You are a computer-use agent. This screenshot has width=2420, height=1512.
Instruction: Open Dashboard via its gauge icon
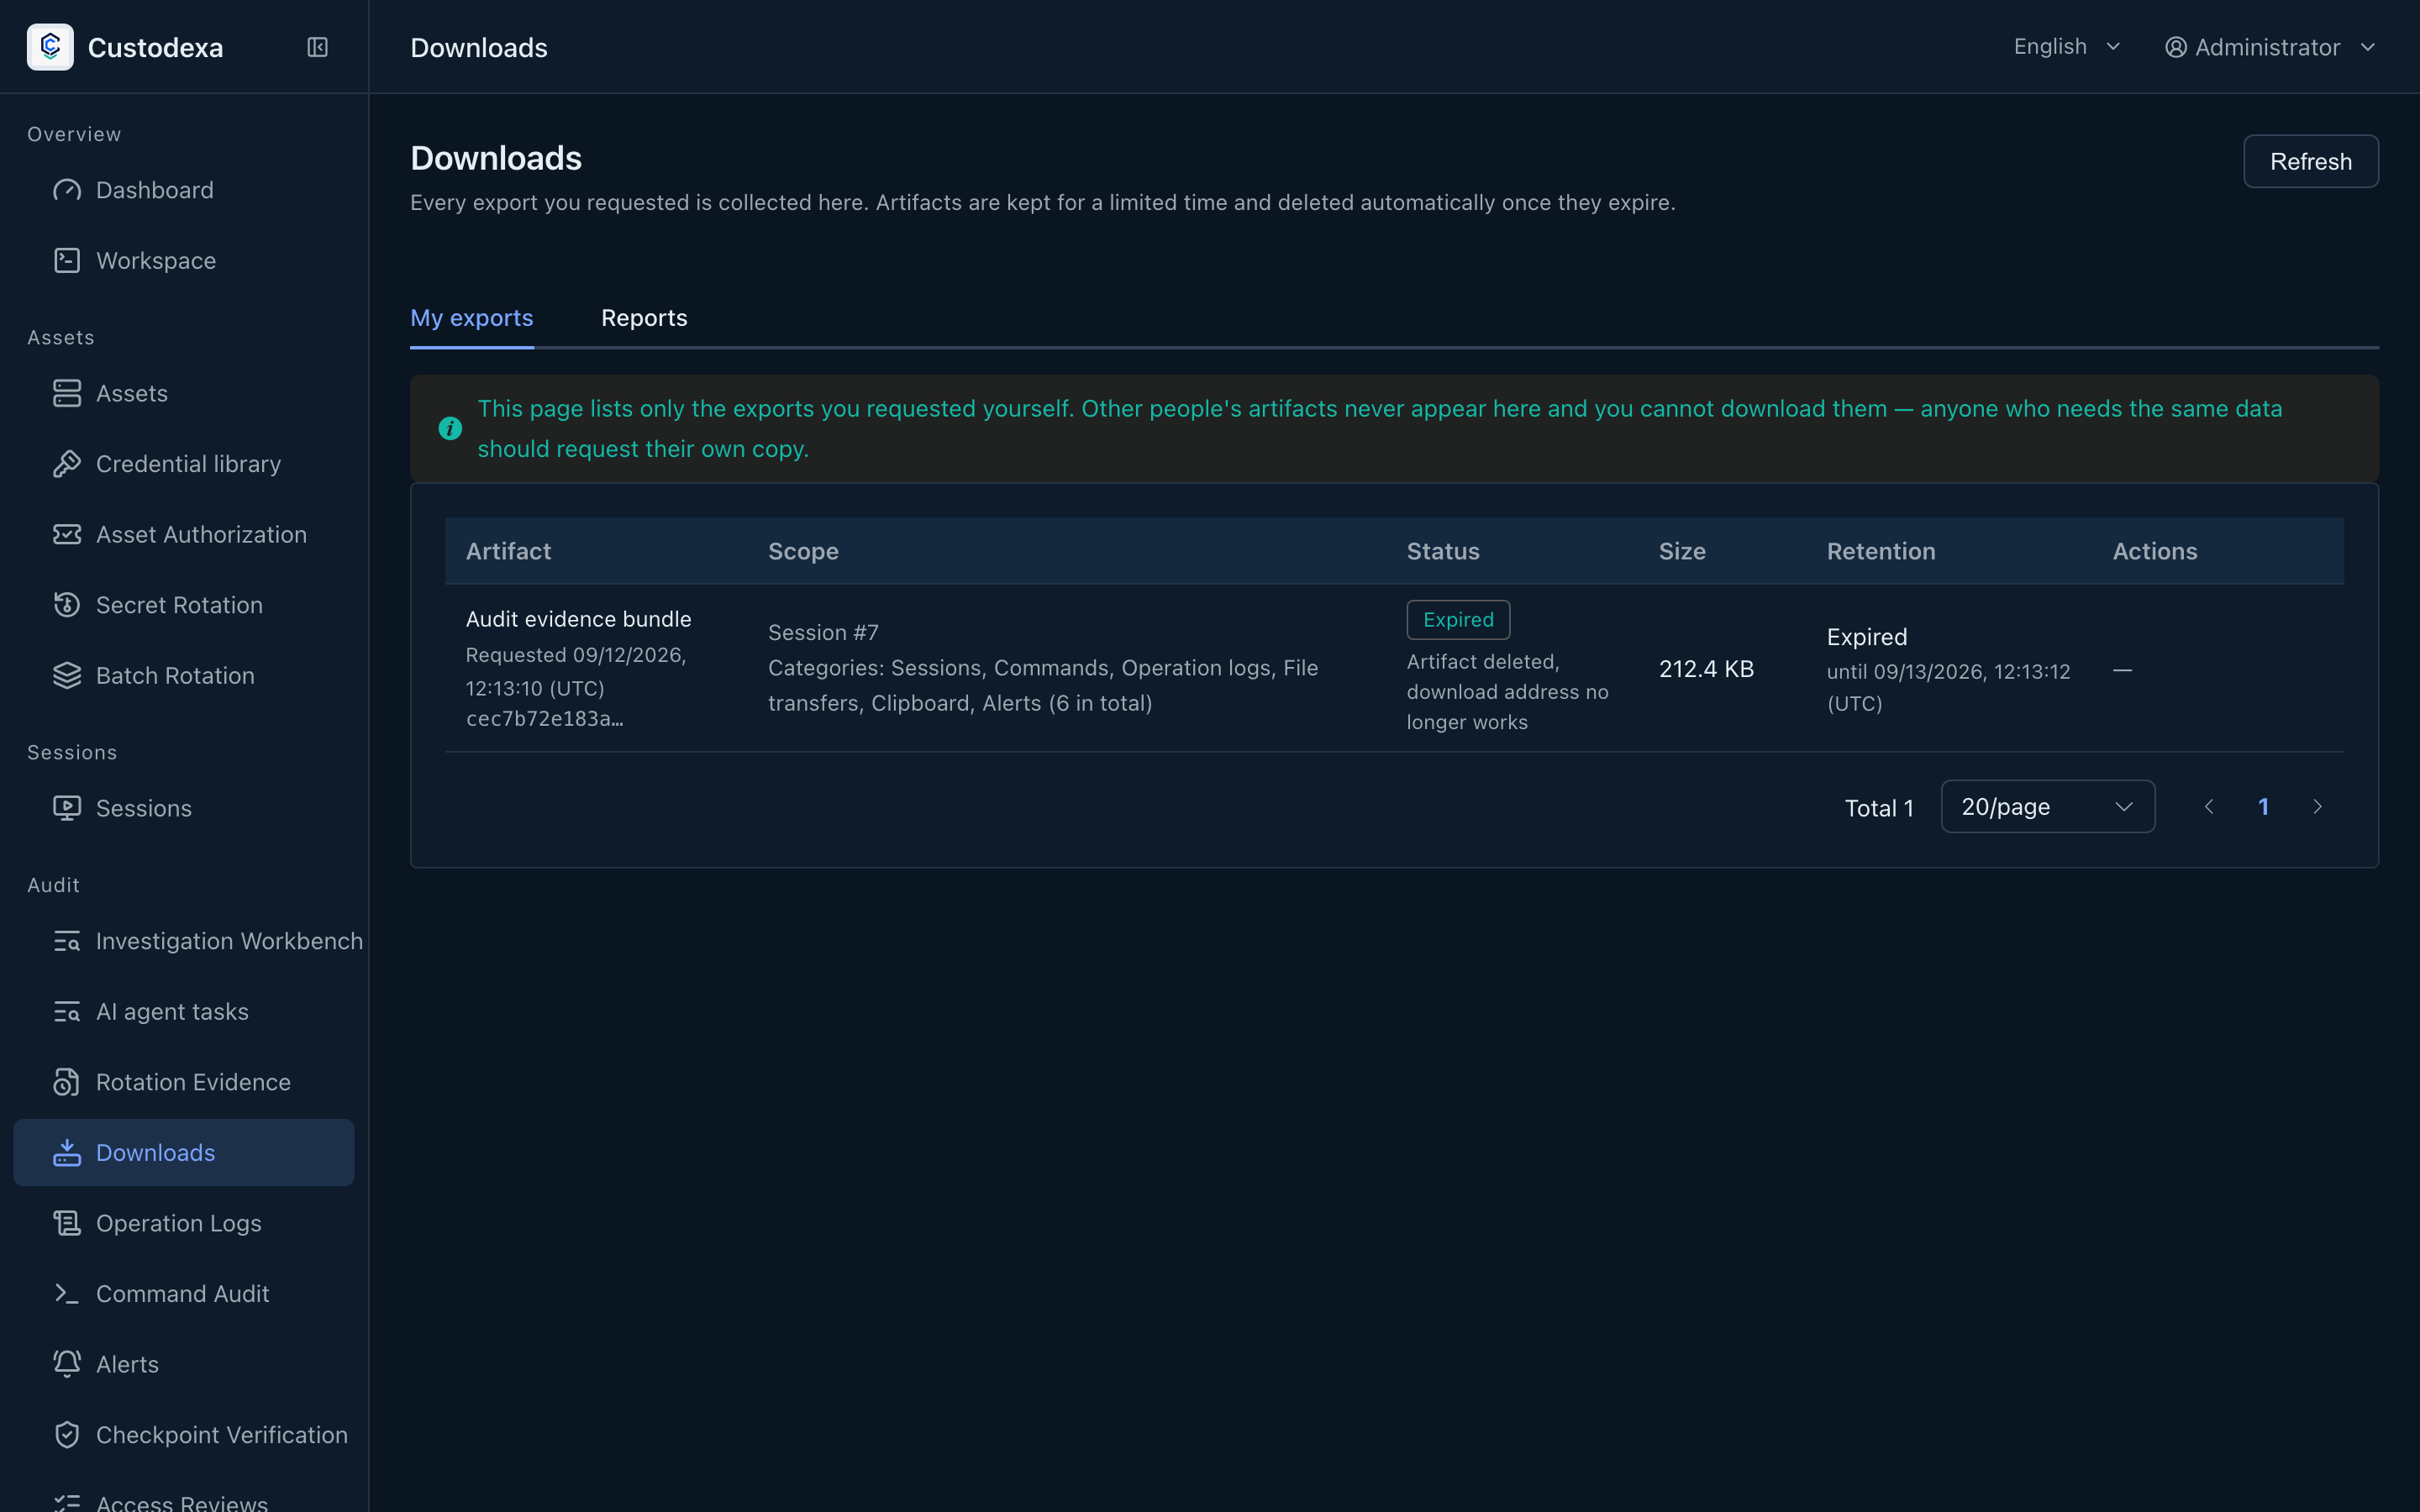67,190
